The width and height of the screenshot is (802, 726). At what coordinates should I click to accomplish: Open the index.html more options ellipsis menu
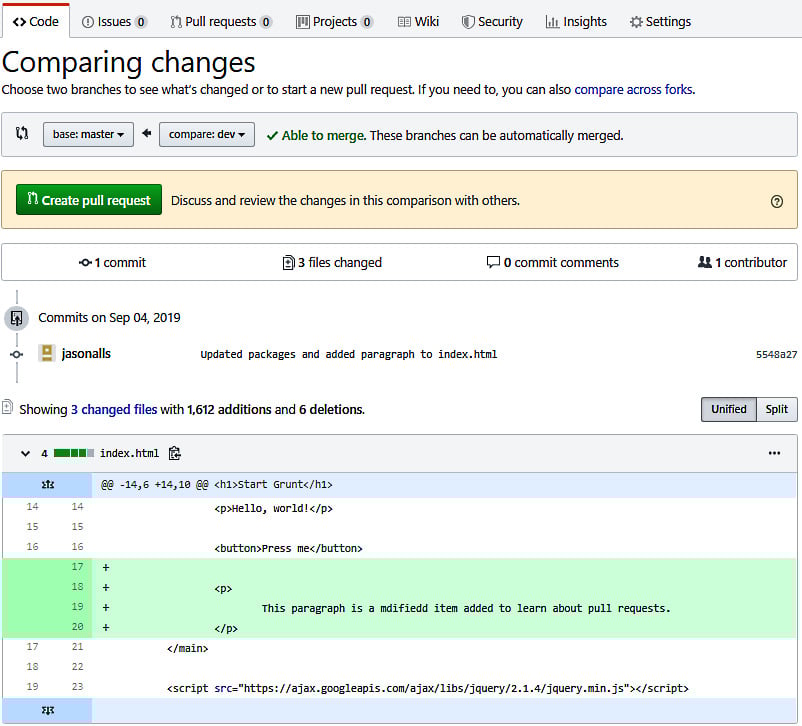click(774, 453)
